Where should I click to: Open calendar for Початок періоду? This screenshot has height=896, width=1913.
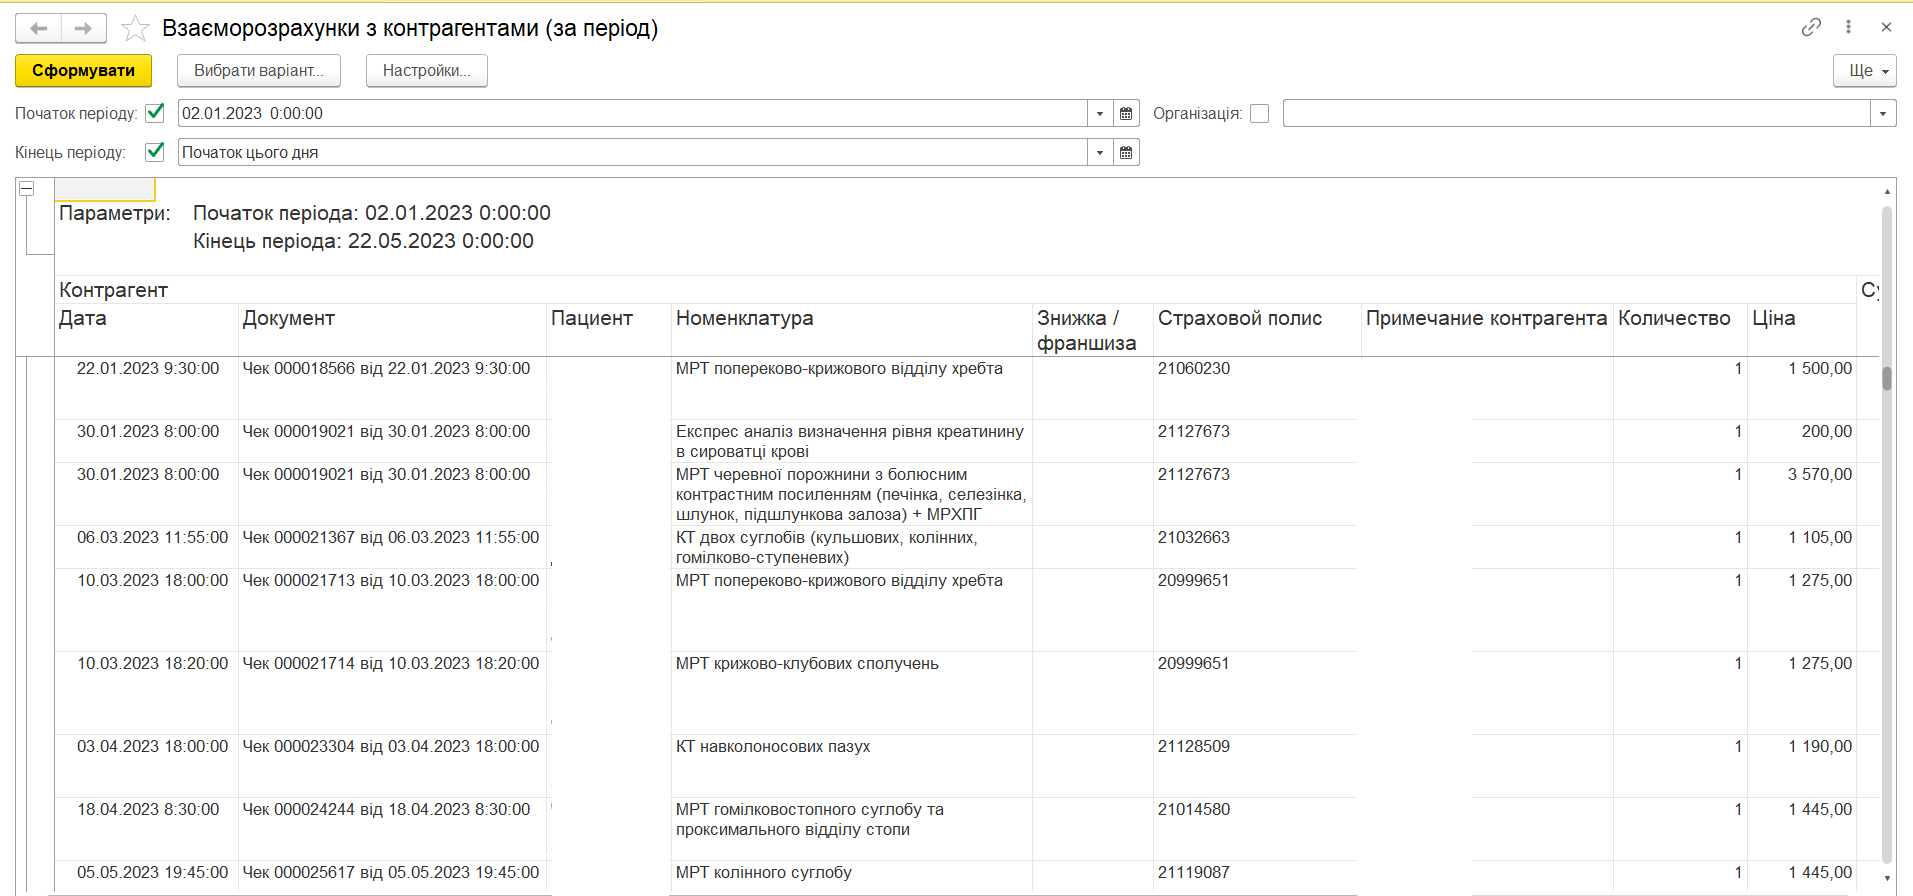tap(1126, 113)
